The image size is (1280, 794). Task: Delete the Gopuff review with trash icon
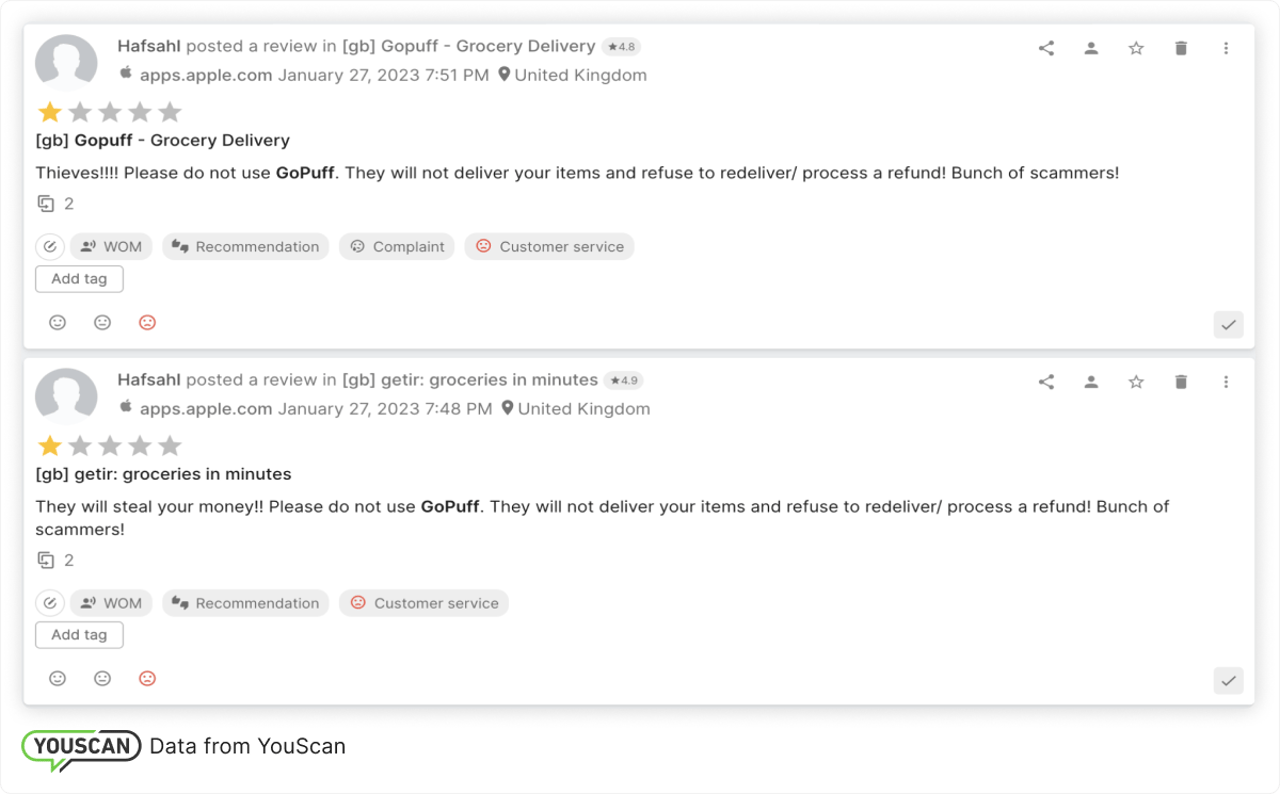click(x=1181, y=48)
